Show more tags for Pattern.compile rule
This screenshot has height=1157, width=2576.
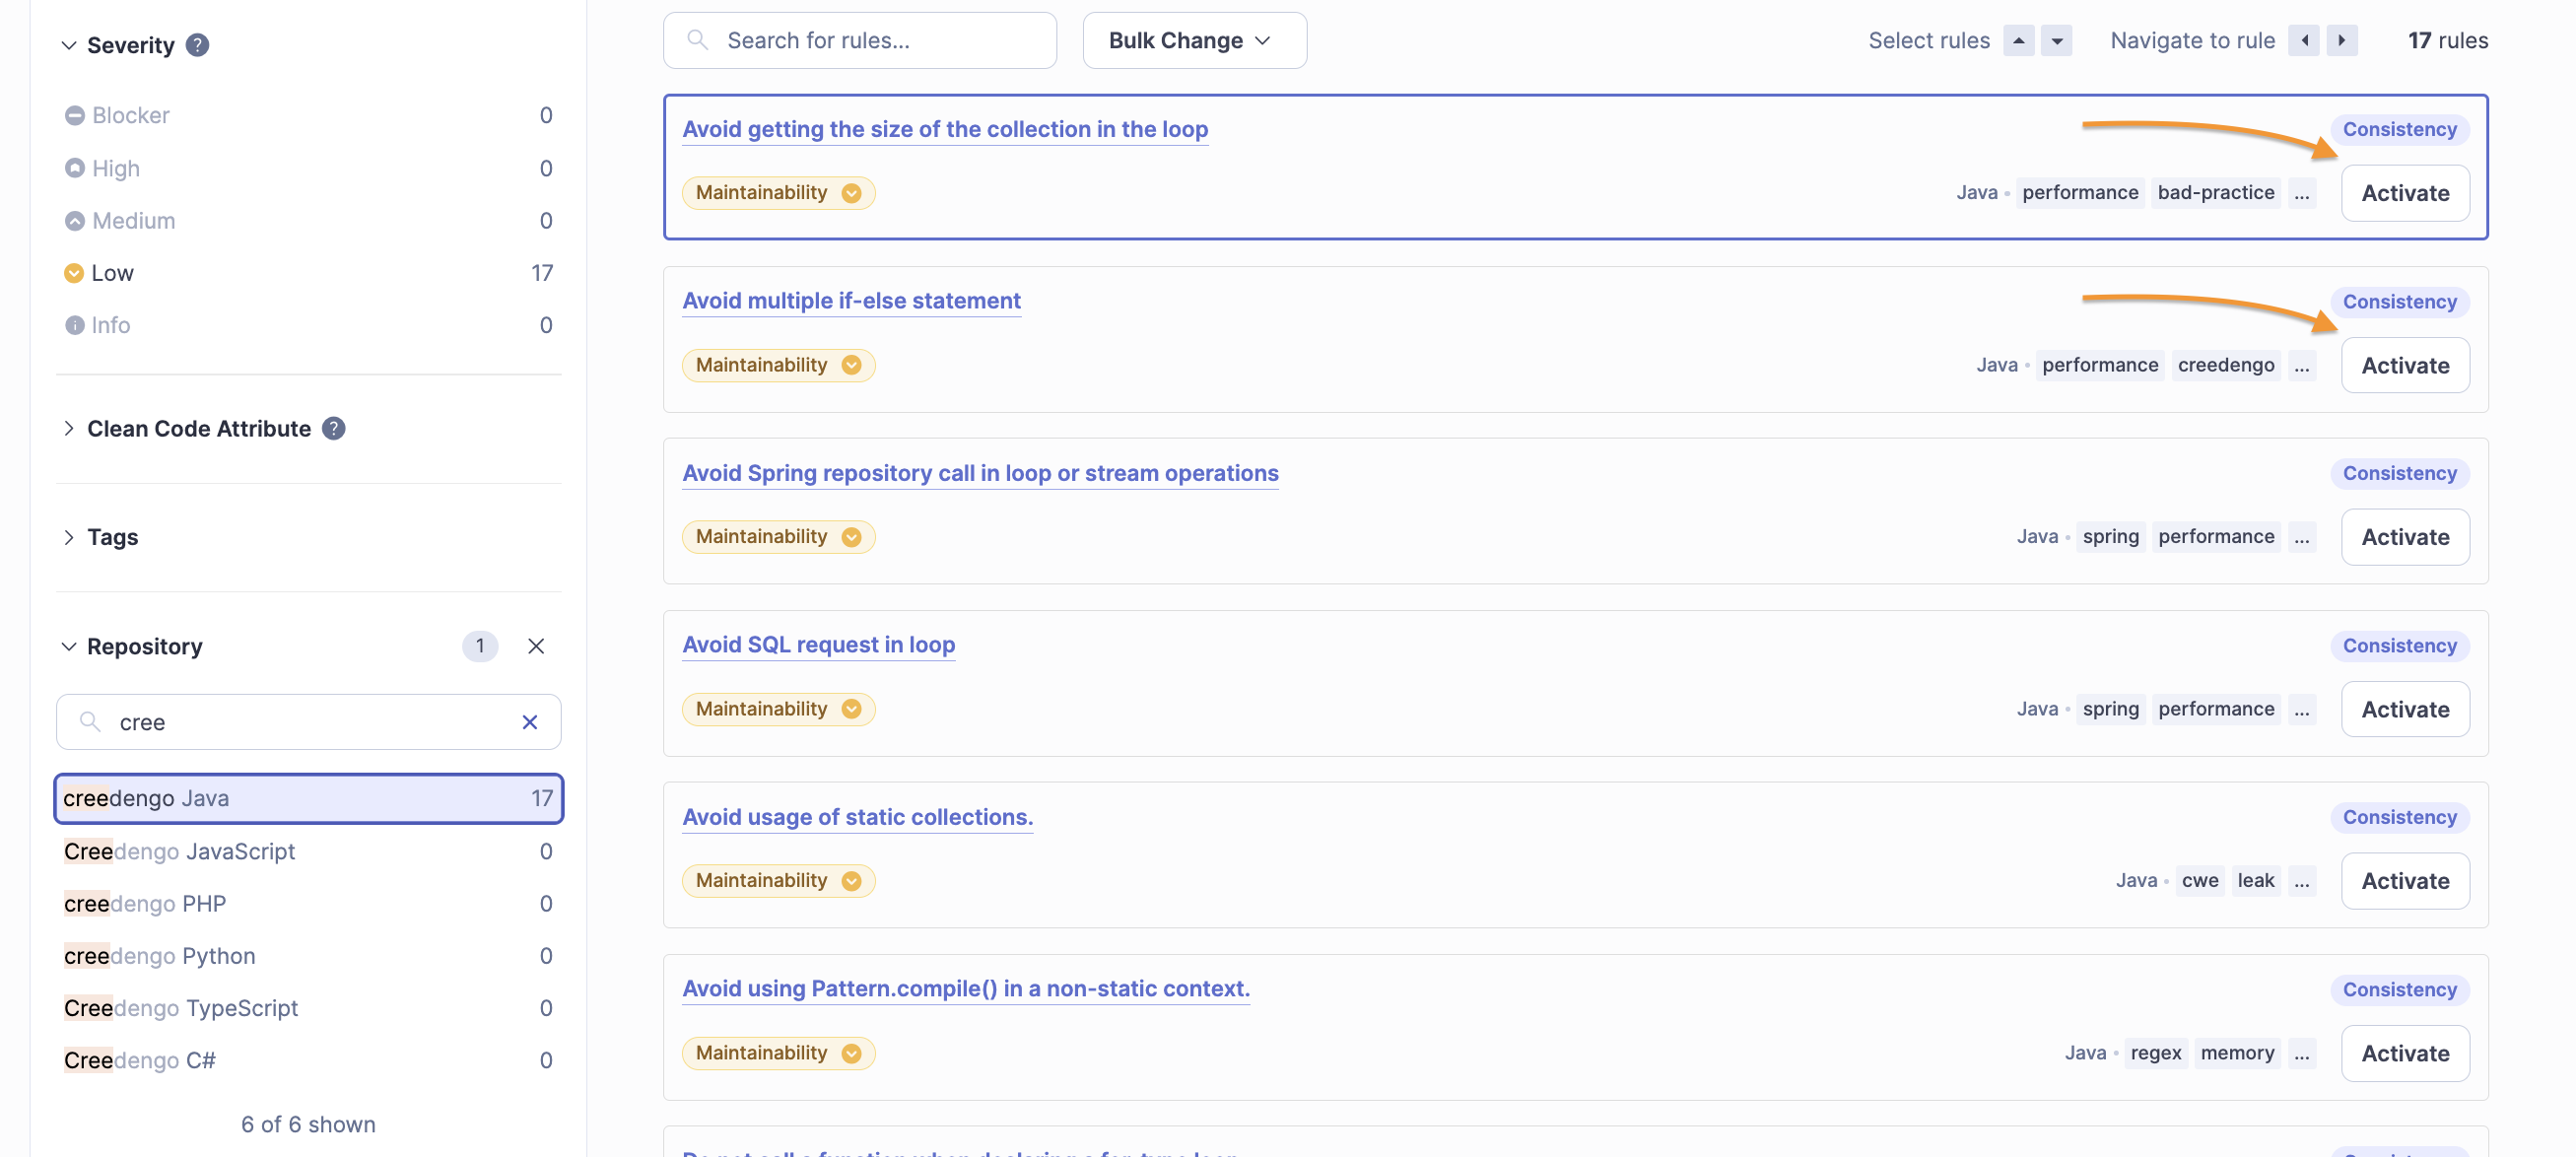(x=2302, y=1053)
